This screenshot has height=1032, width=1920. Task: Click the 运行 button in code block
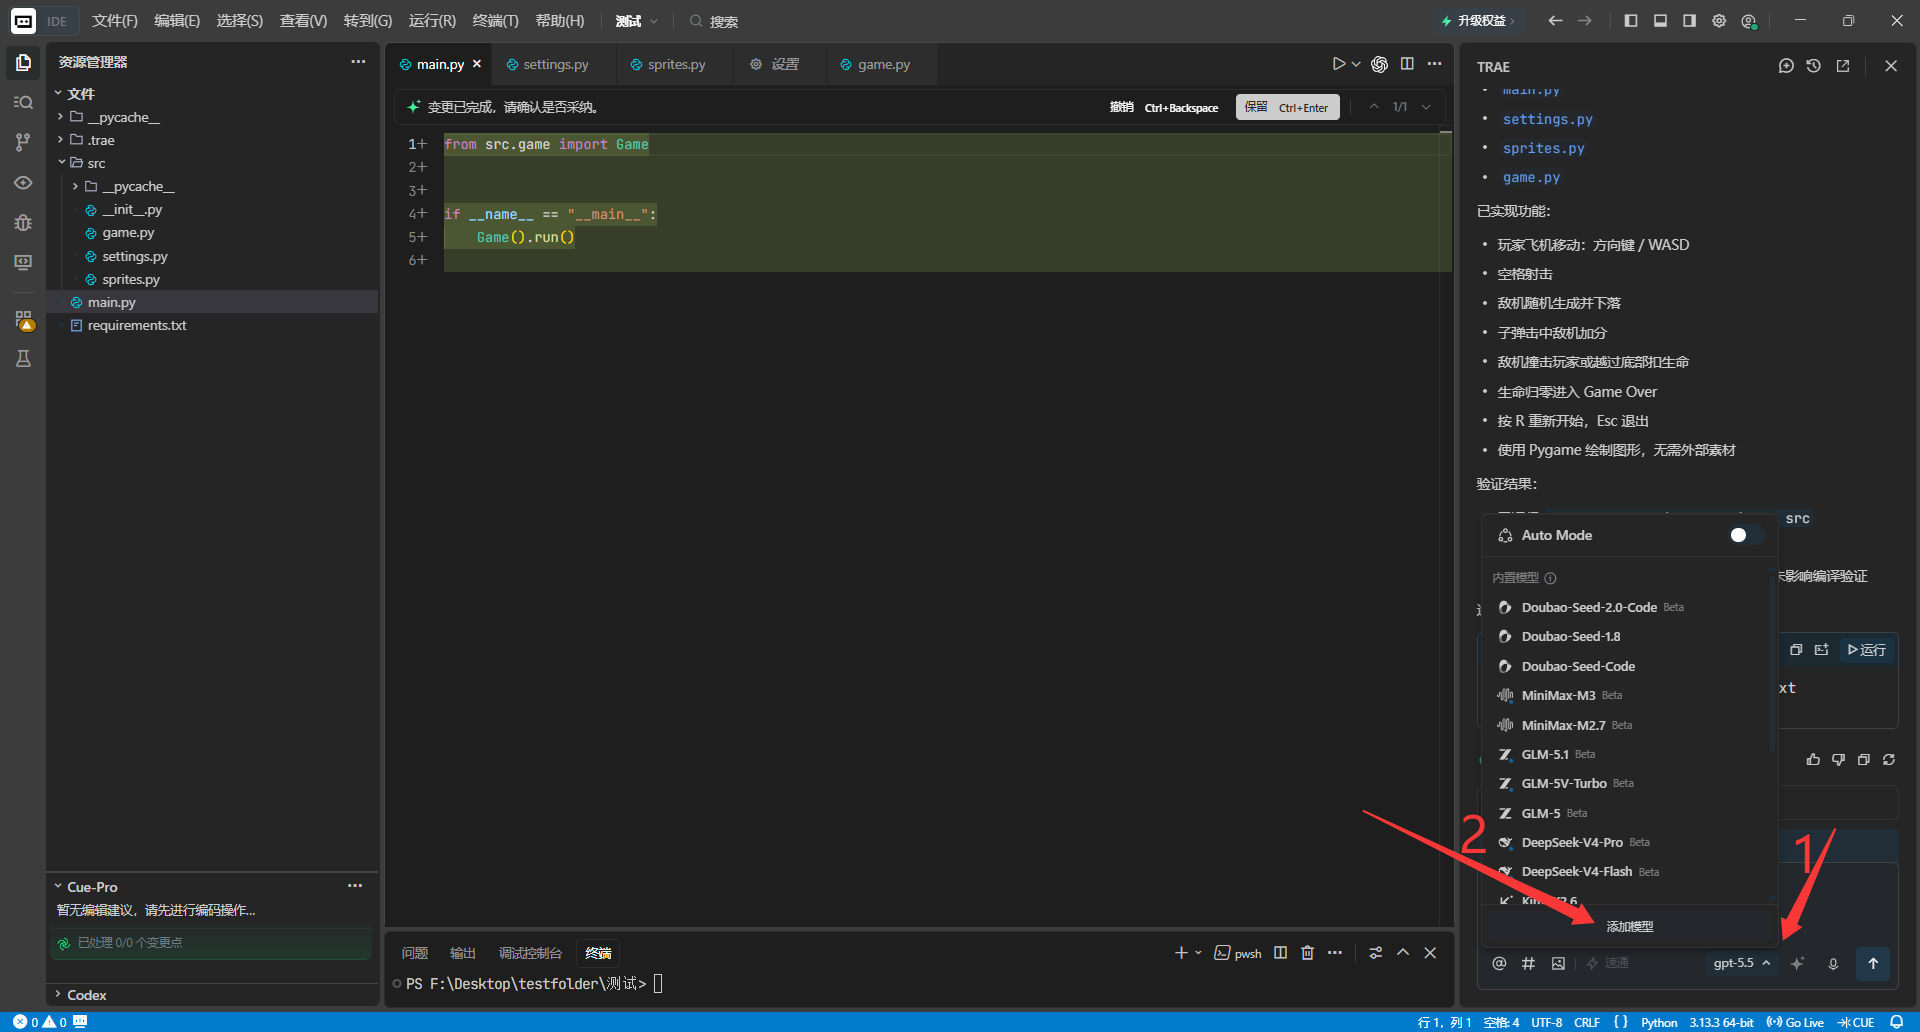click(x=1866, y=650)
